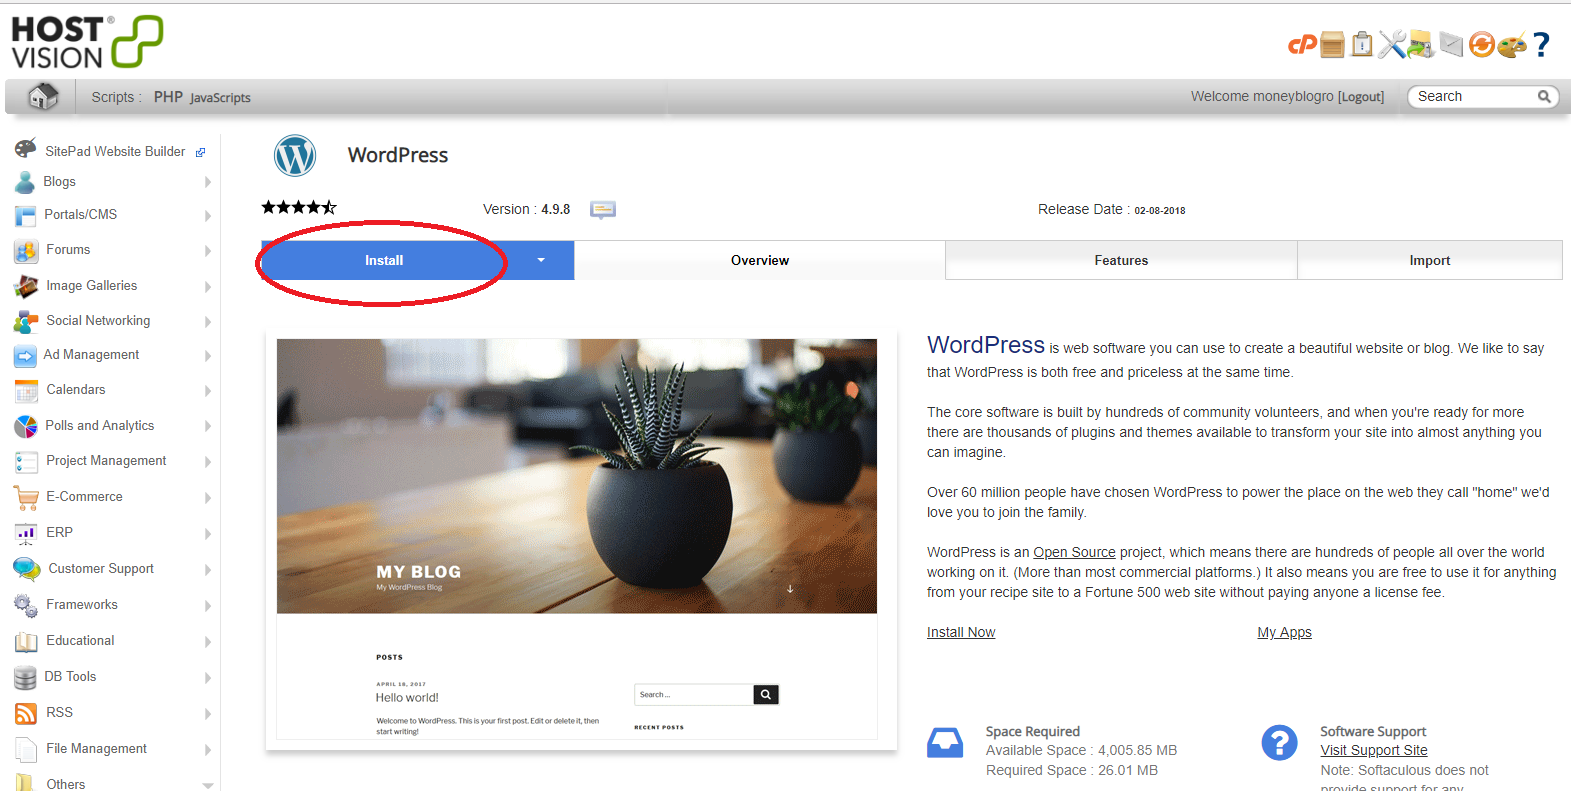Open the wooden box all-installations icon

[1332, 44]
